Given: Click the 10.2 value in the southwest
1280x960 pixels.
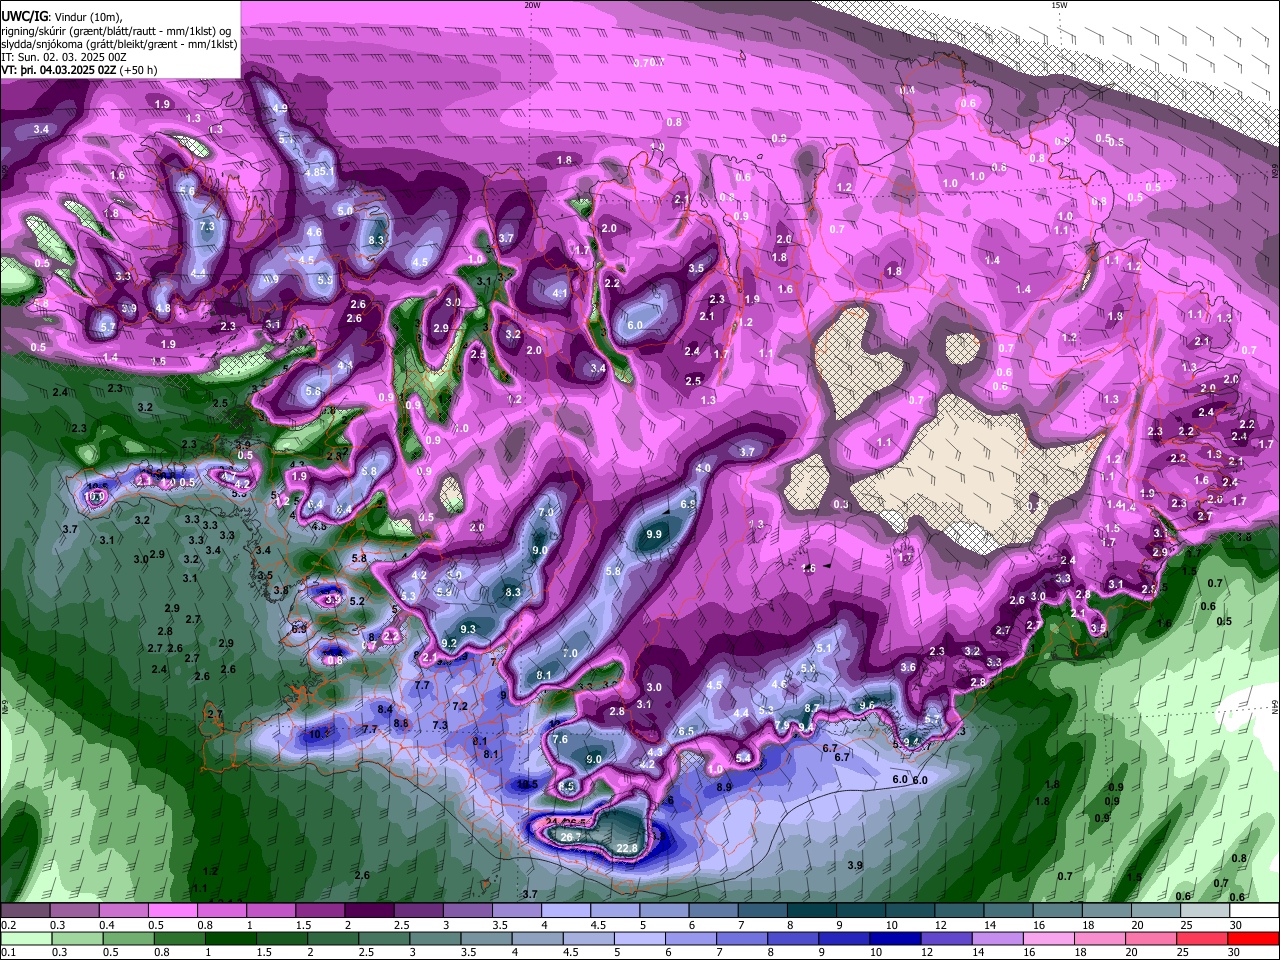Looking at the screenshot, I should 319,734.
